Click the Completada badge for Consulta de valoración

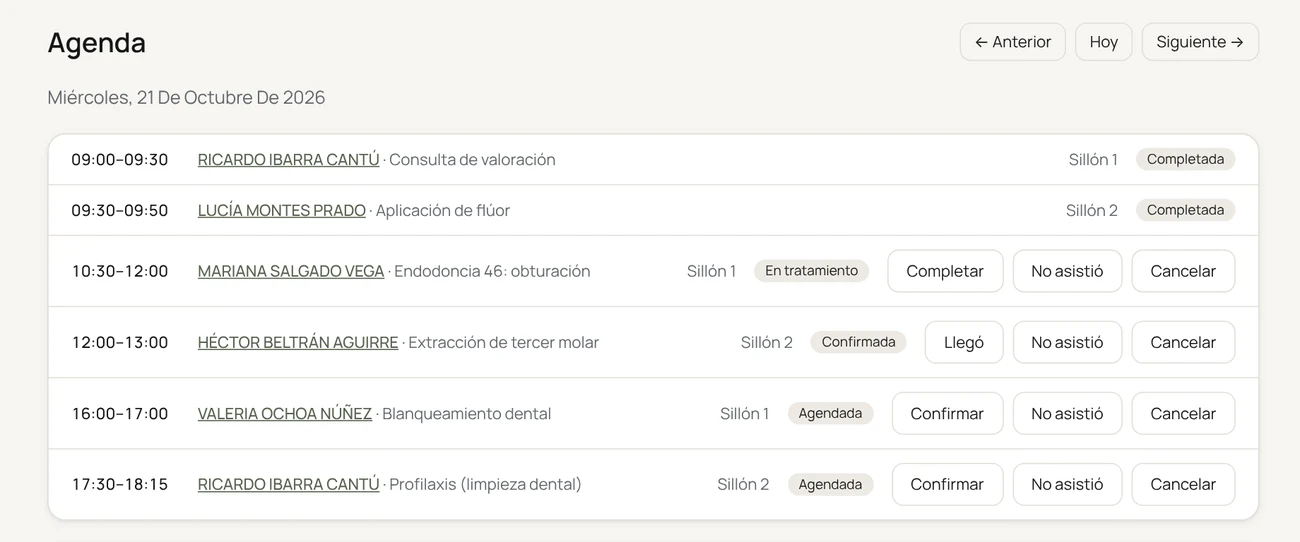point(1185,159)
